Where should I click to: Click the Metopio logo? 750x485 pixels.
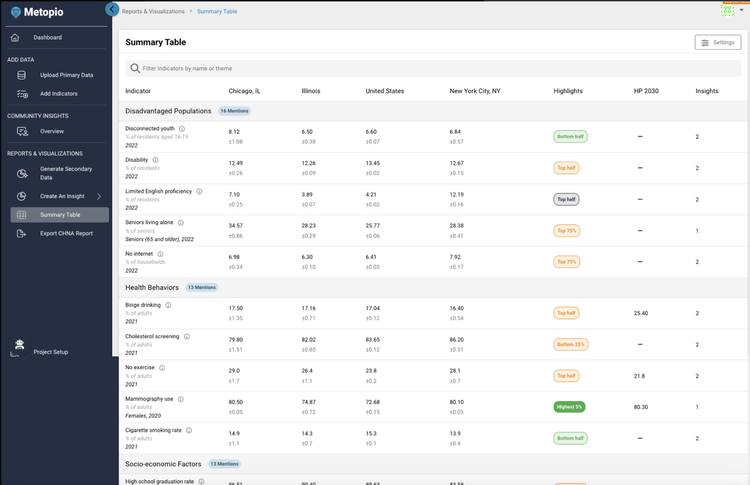(37, 12)
